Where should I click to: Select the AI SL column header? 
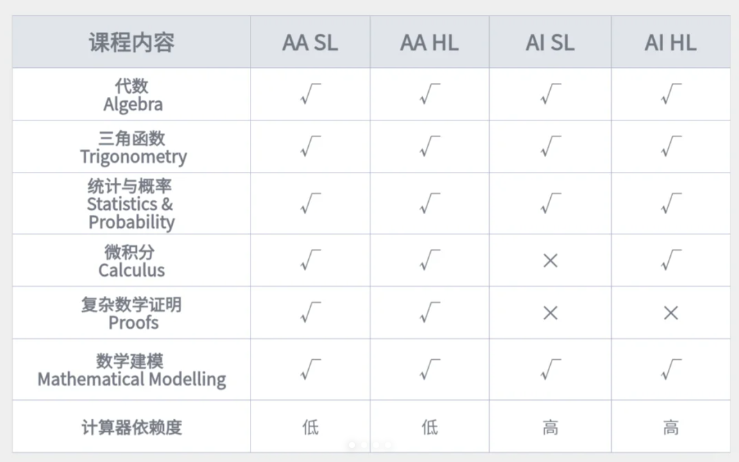(x=550, y=43)
